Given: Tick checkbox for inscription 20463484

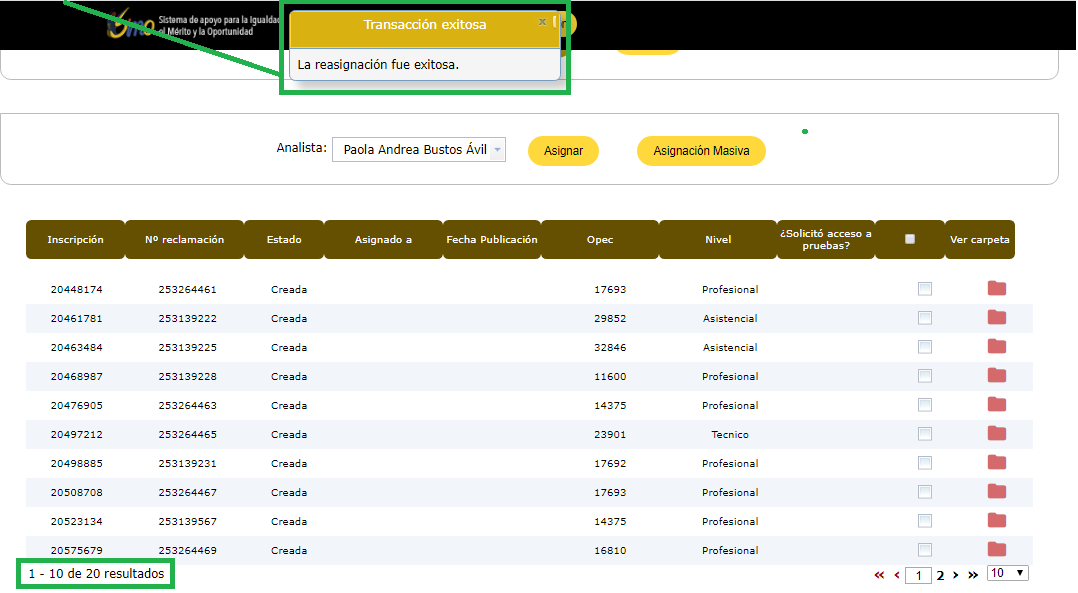Looking at the screenshot, I should point(925,347).
